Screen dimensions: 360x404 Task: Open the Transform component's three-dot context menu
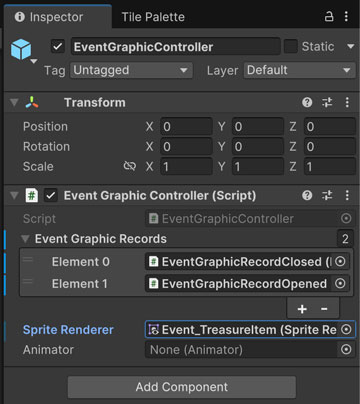coord(347,102)
